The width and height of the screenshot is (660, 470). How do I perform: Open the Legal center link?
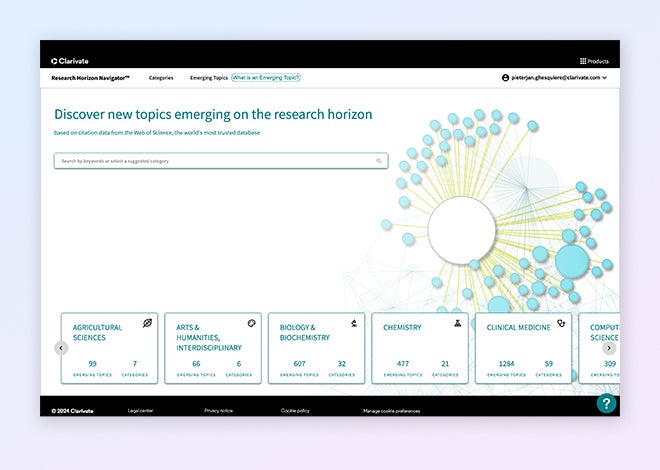140,411
